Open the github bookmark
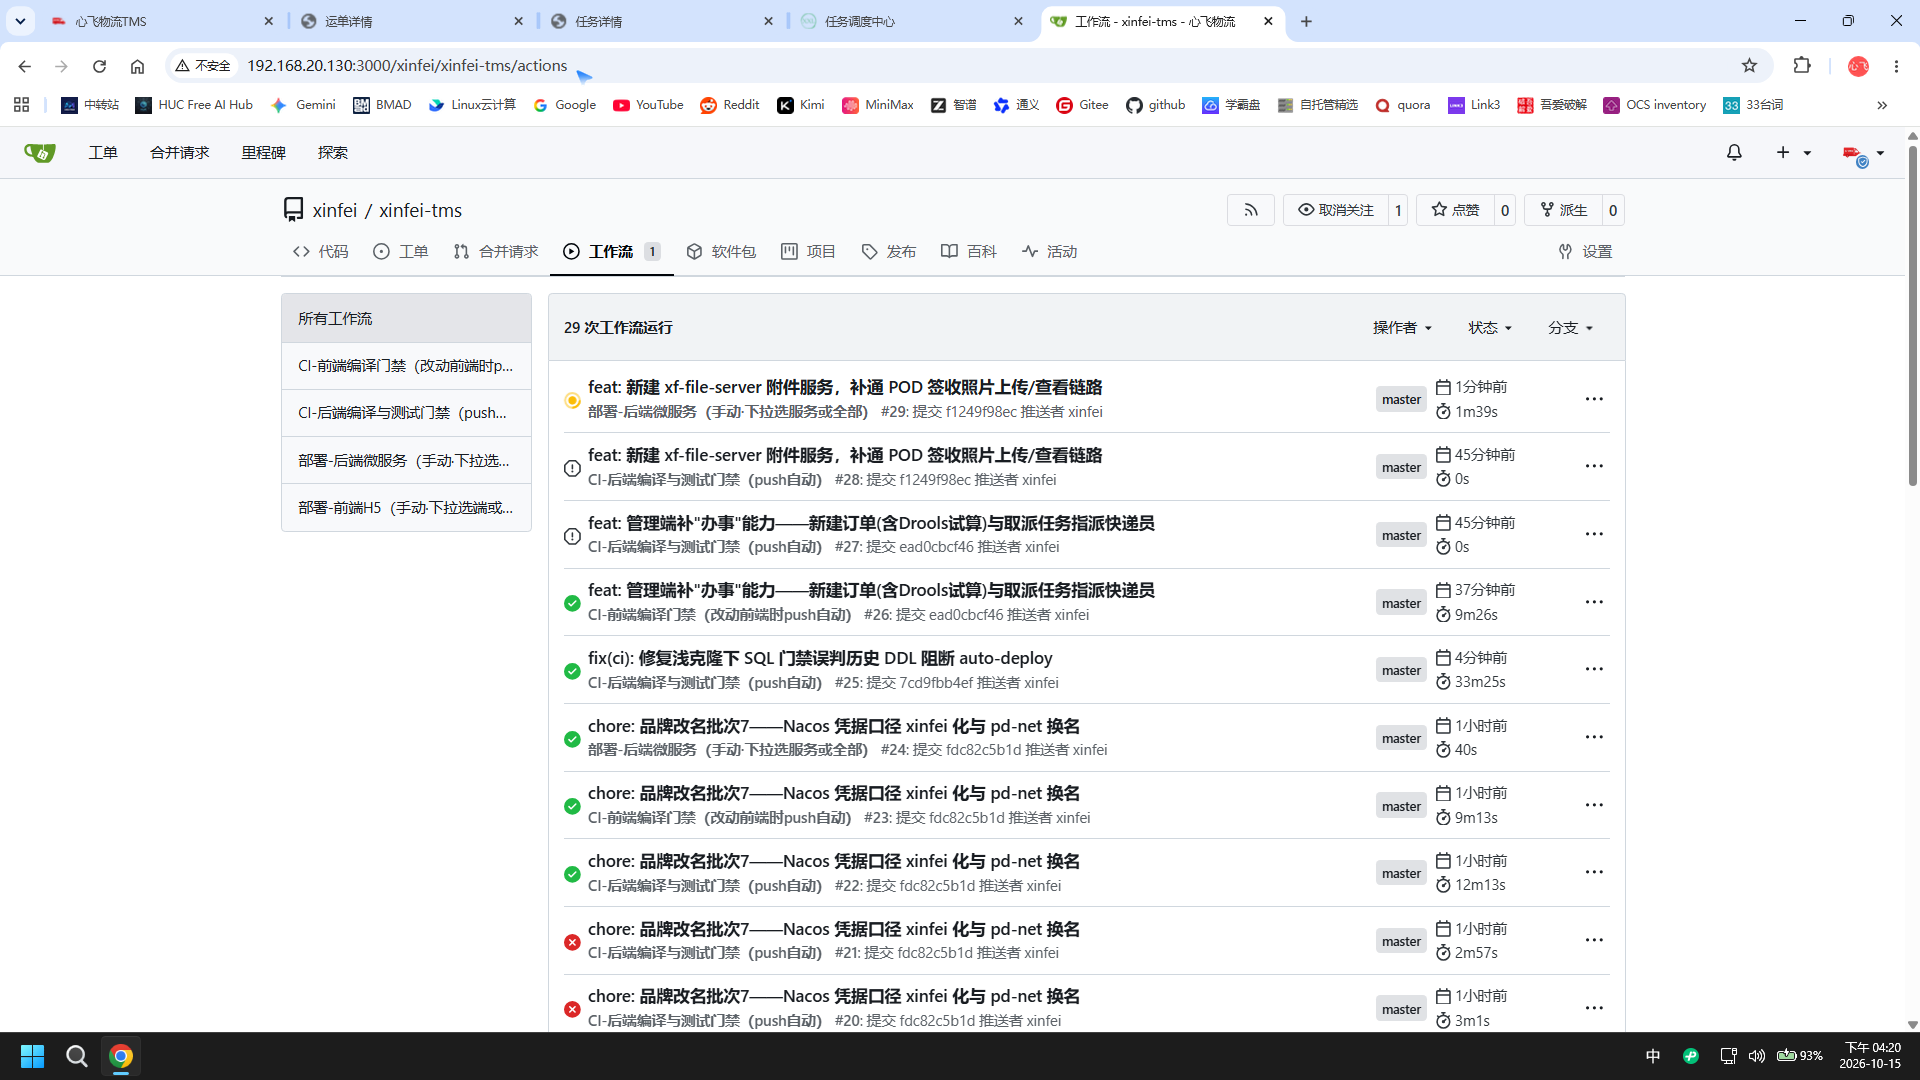This screenshot has height=1080, width=1920. coord(1156,105)
